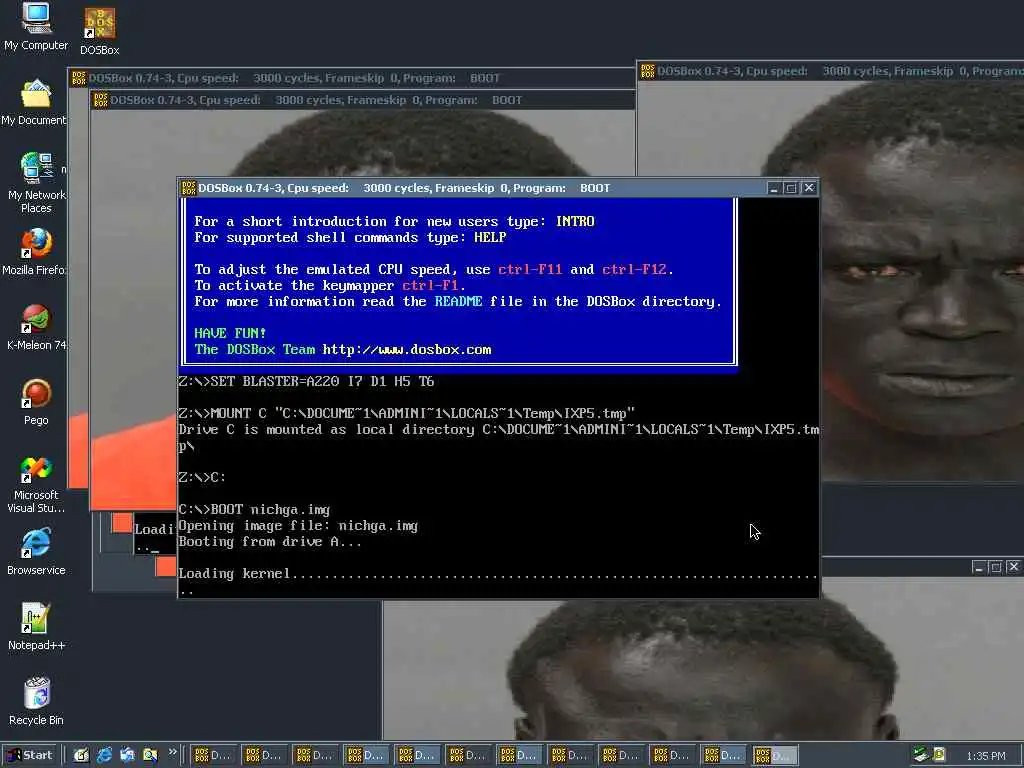This screenshot has width=1024, height=768.
Task: Click the front DOSBox window title bar text
Action: [x=404, y=188]
